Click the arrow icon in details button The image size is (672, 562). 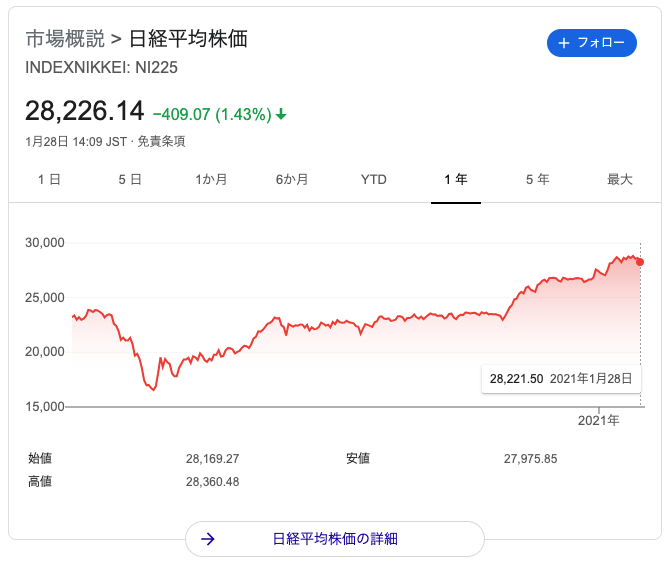[x=208, y=539]
